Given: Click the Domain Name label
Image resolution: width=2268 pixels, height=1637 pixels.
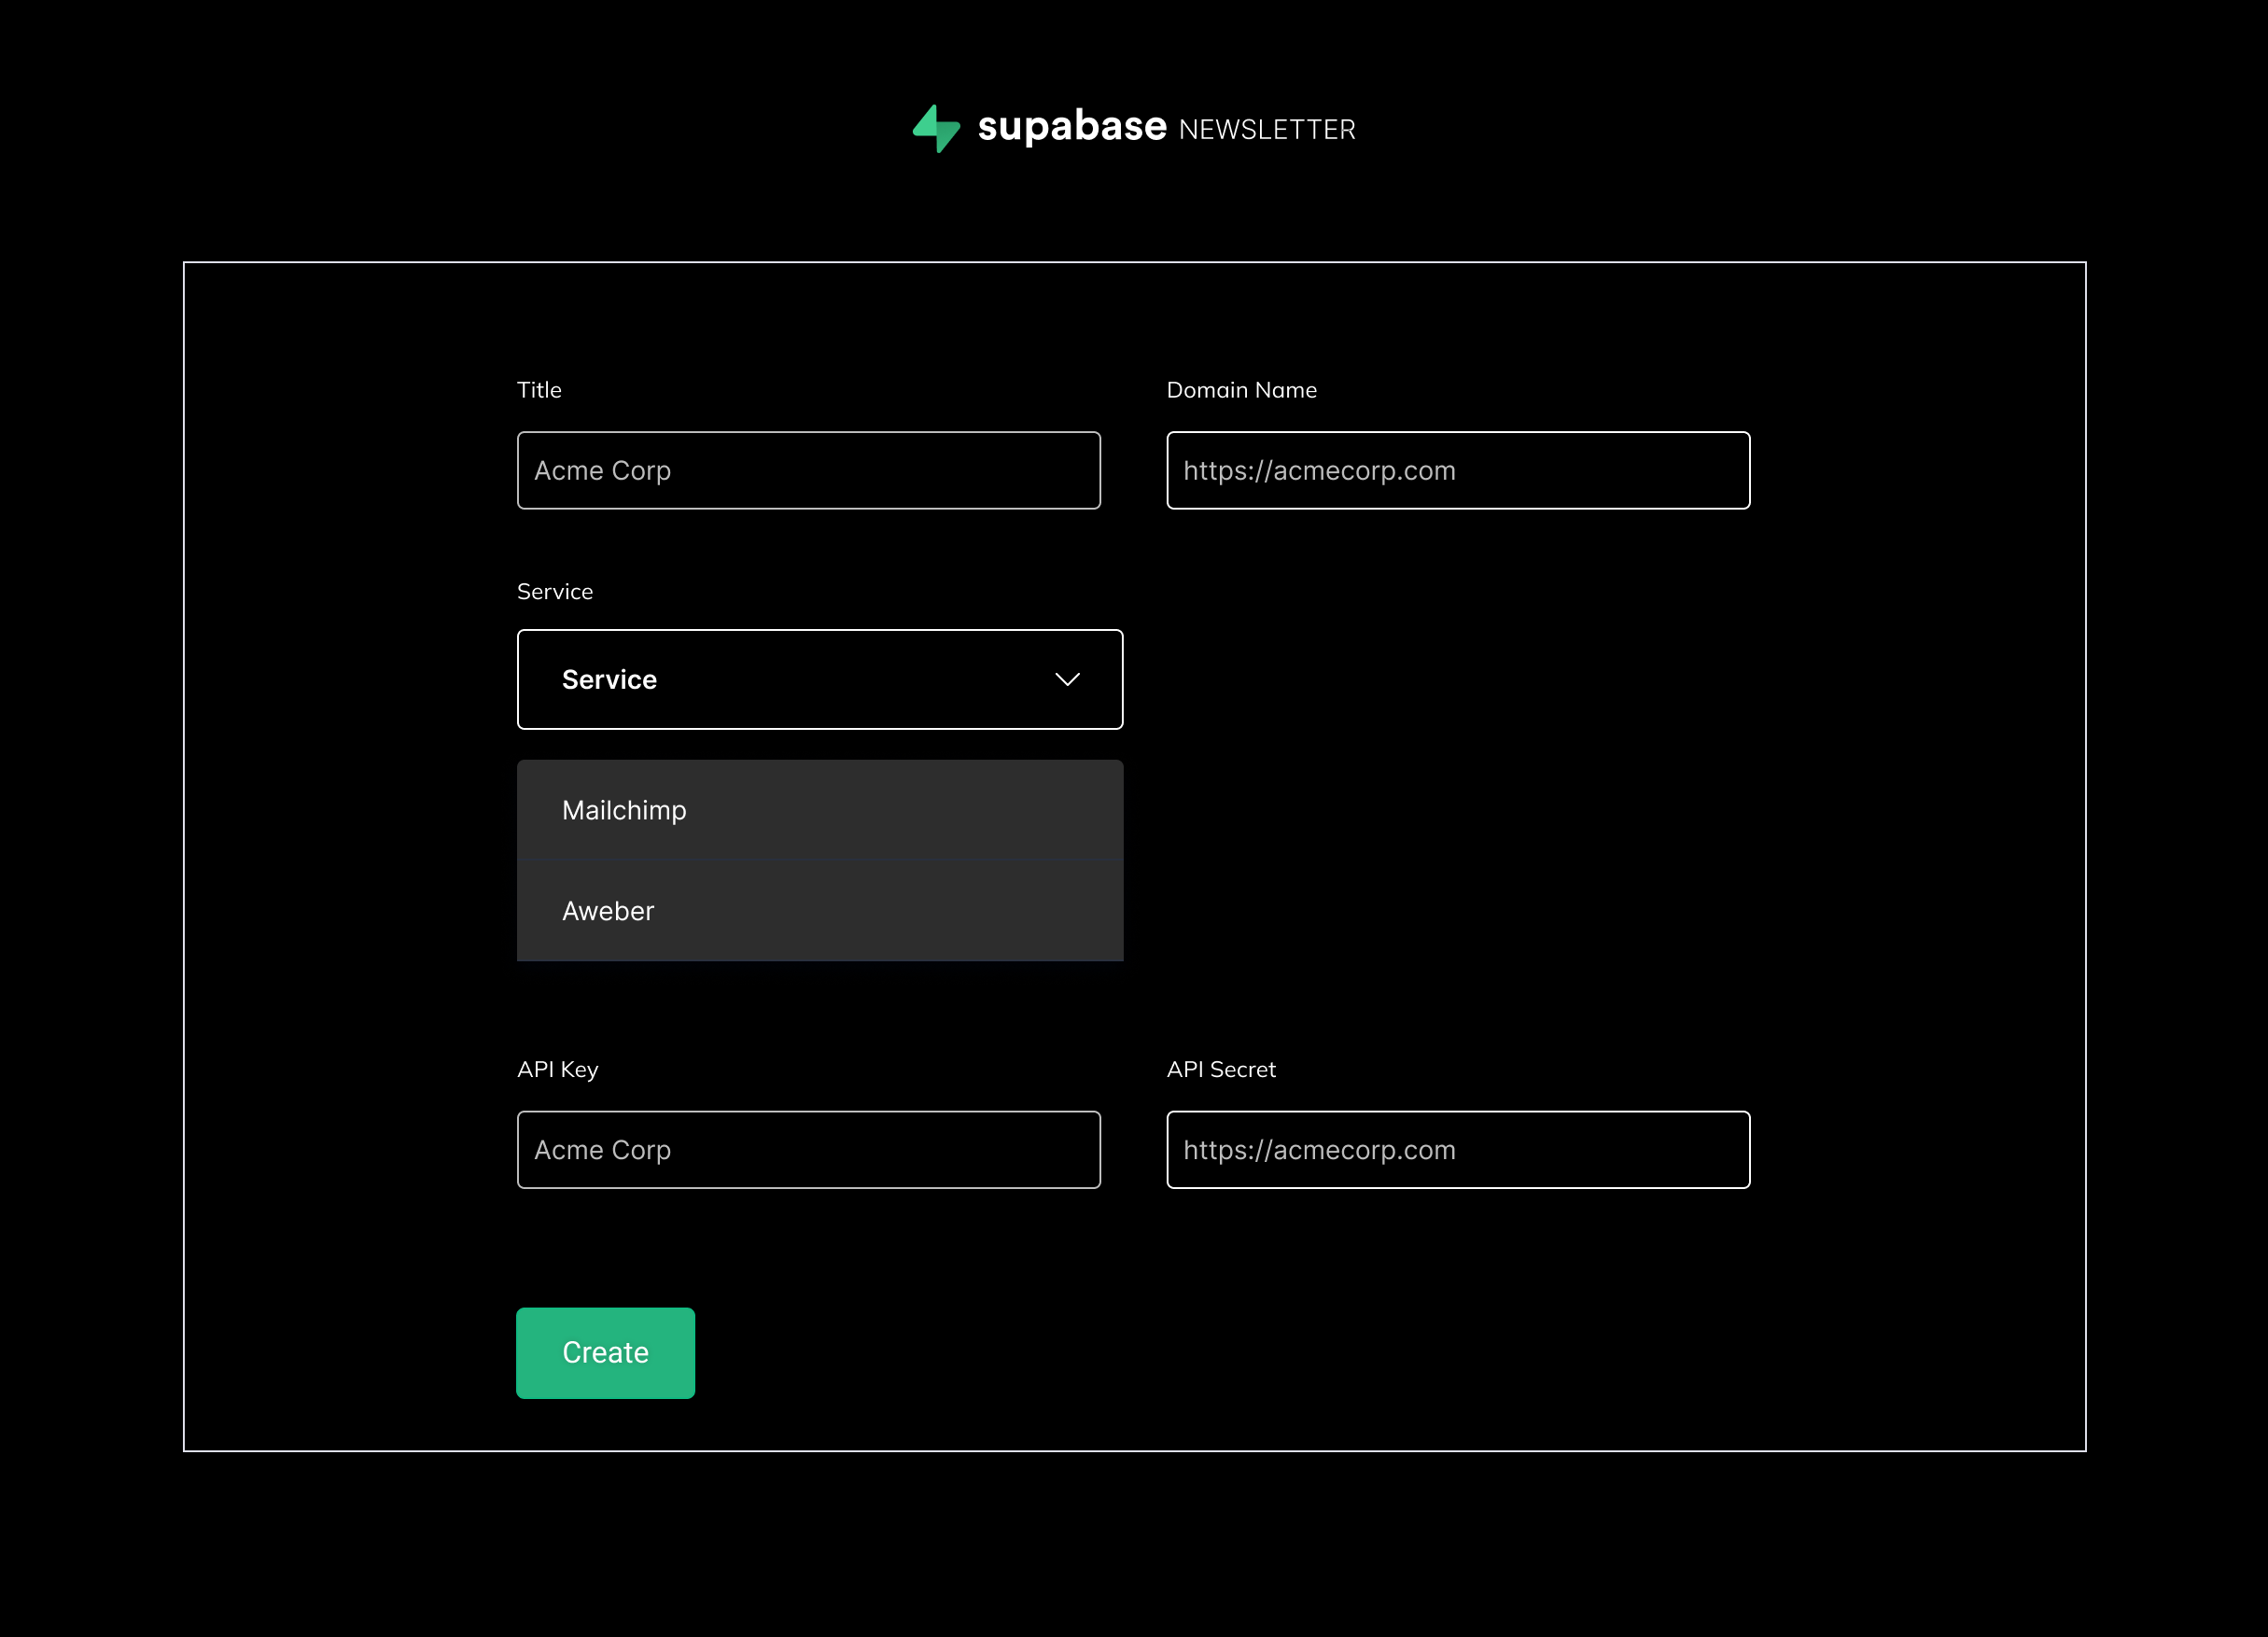Looking at the screenshot, I should pyautogui.click(x=1241, y=390).
